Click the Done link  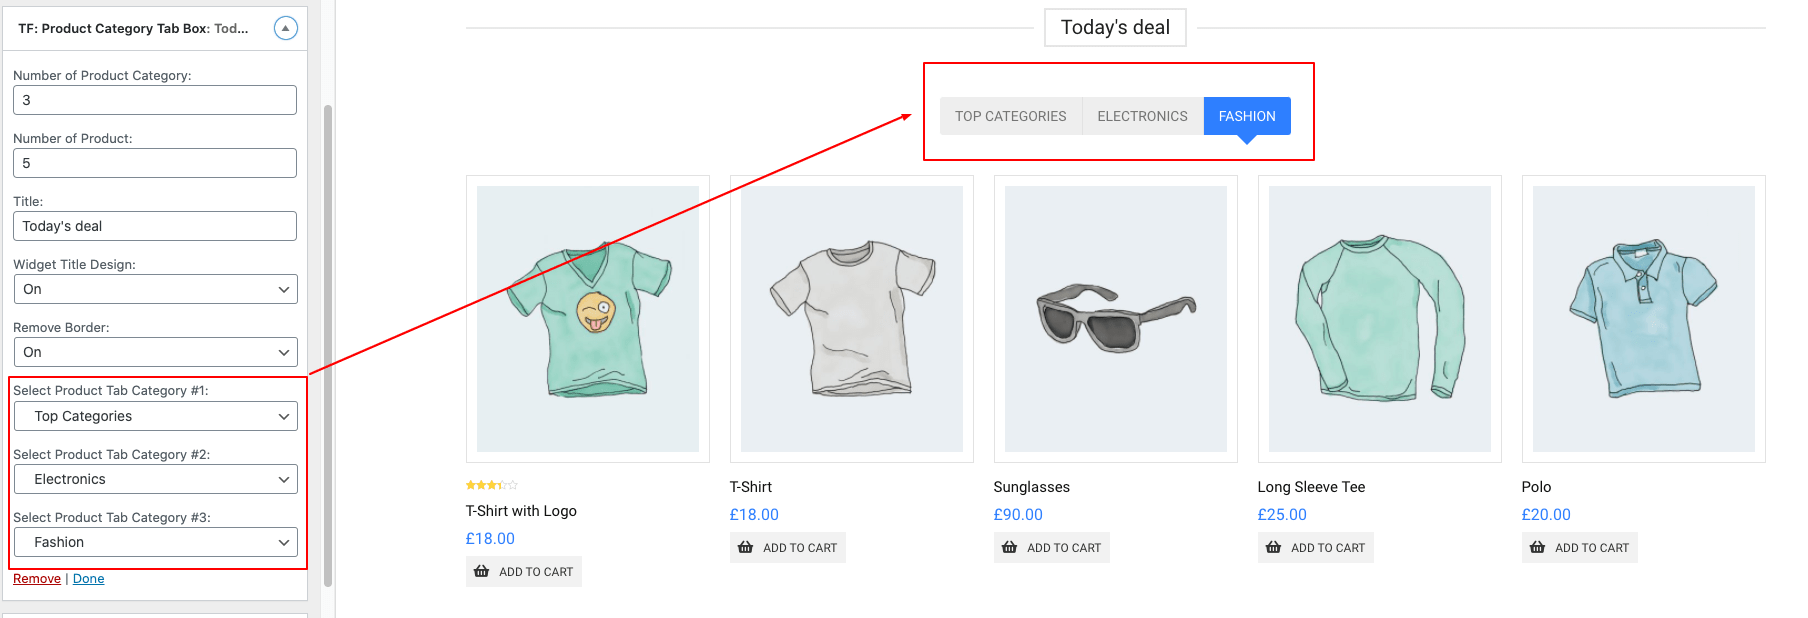pyautogui.click(x=88, y=579)
